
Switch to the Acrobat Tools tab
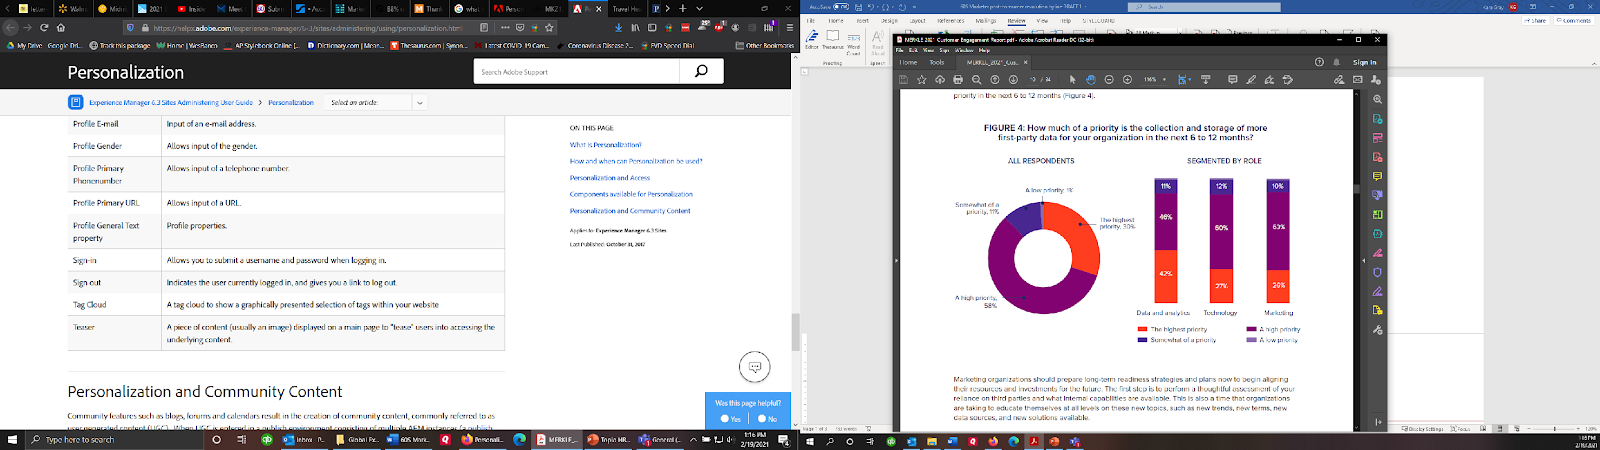(x=937, y=62)
